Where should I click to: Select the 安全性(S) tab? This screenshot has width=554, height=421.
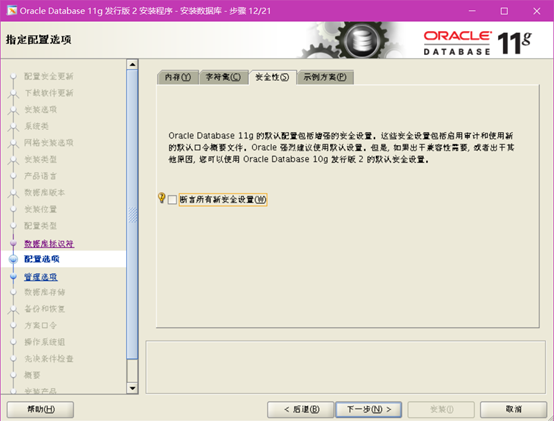pyautogui.click(x=272, y=77)
